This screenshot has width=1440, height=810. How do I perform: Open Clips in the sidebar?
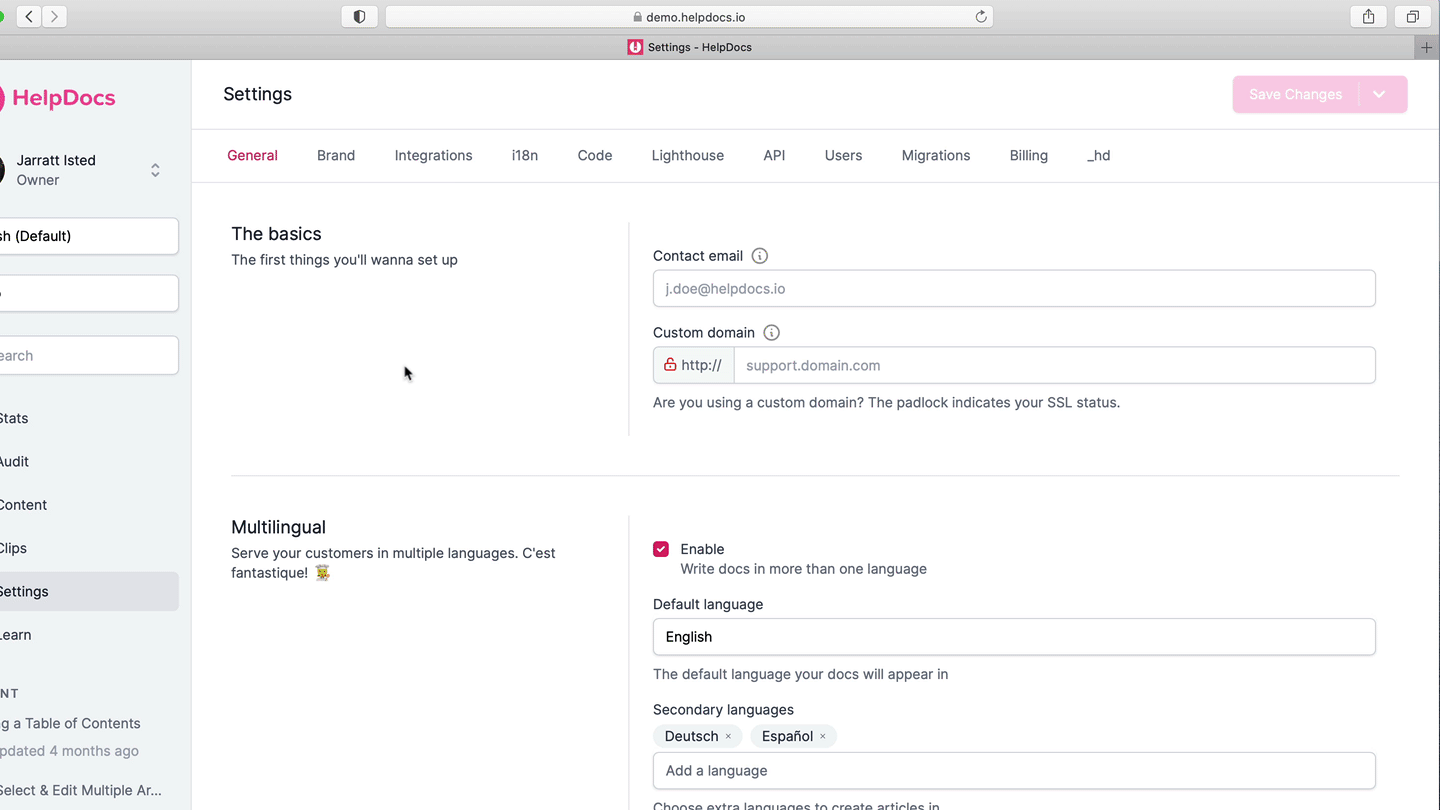click(x=88, y=548)
